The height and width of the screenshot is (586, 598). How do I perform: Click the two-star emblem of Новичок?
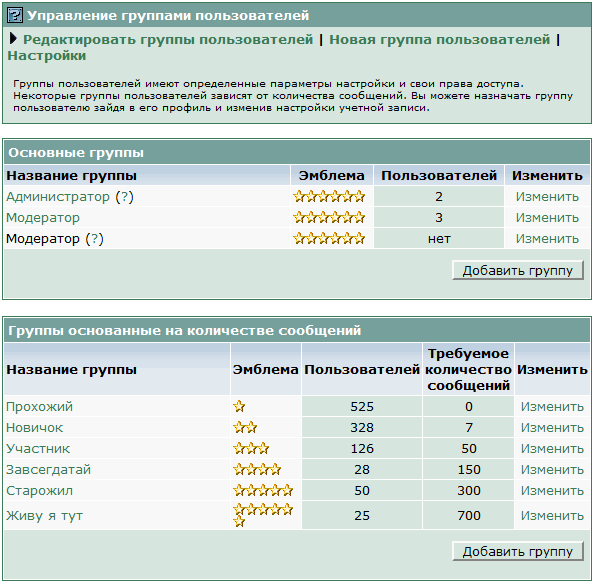(x=245, y=427)
